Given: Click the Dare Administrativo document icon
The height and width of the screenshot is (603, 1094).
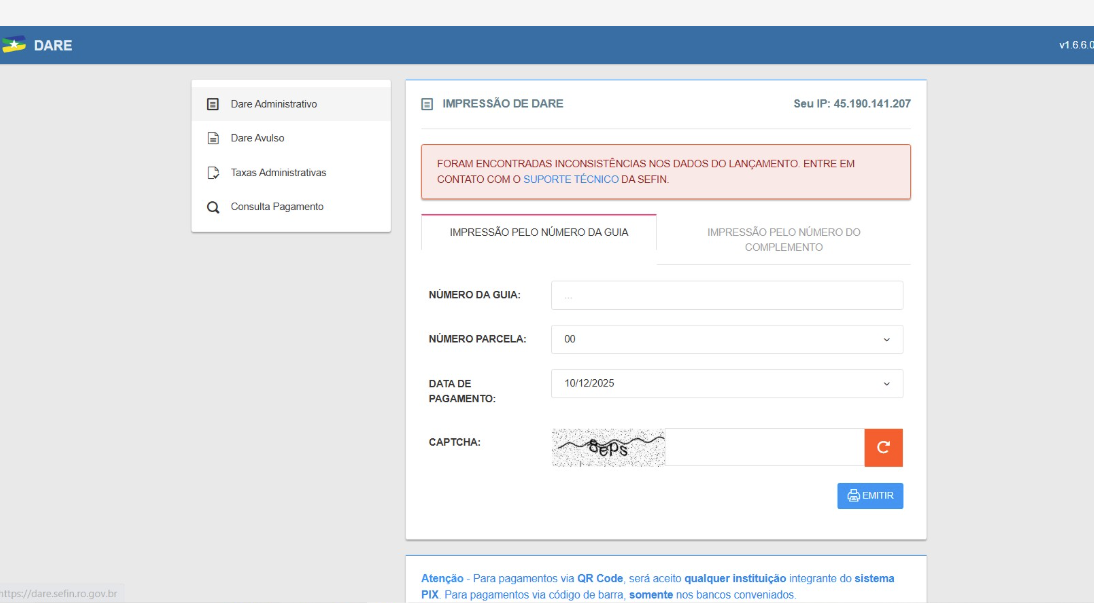Looking at the screenshot, I should tap(212, 104).
